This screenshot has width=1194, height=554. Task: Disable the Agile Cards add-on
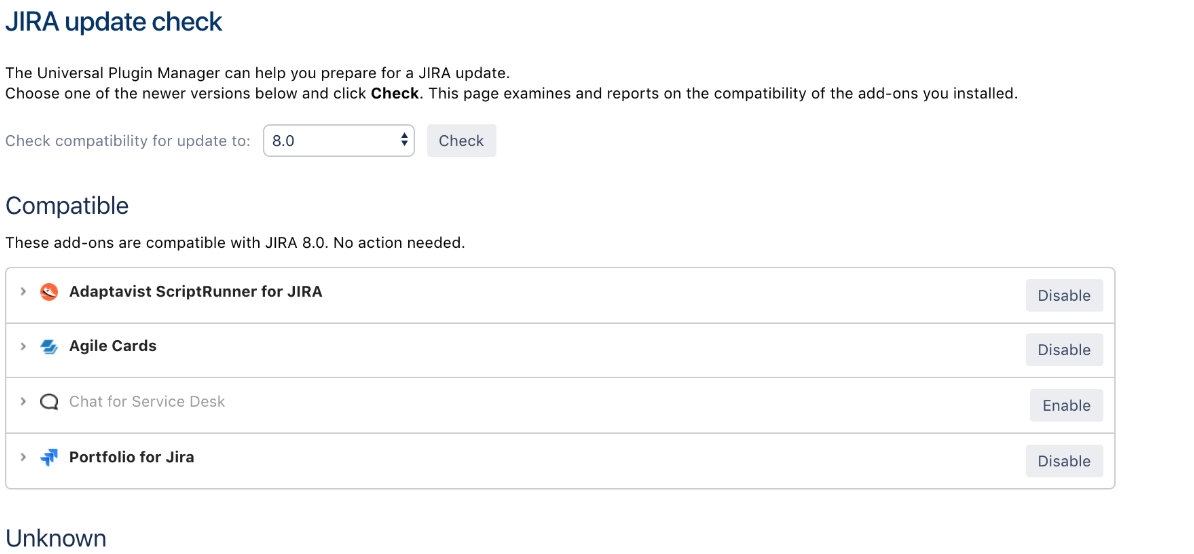[1064, 350]
